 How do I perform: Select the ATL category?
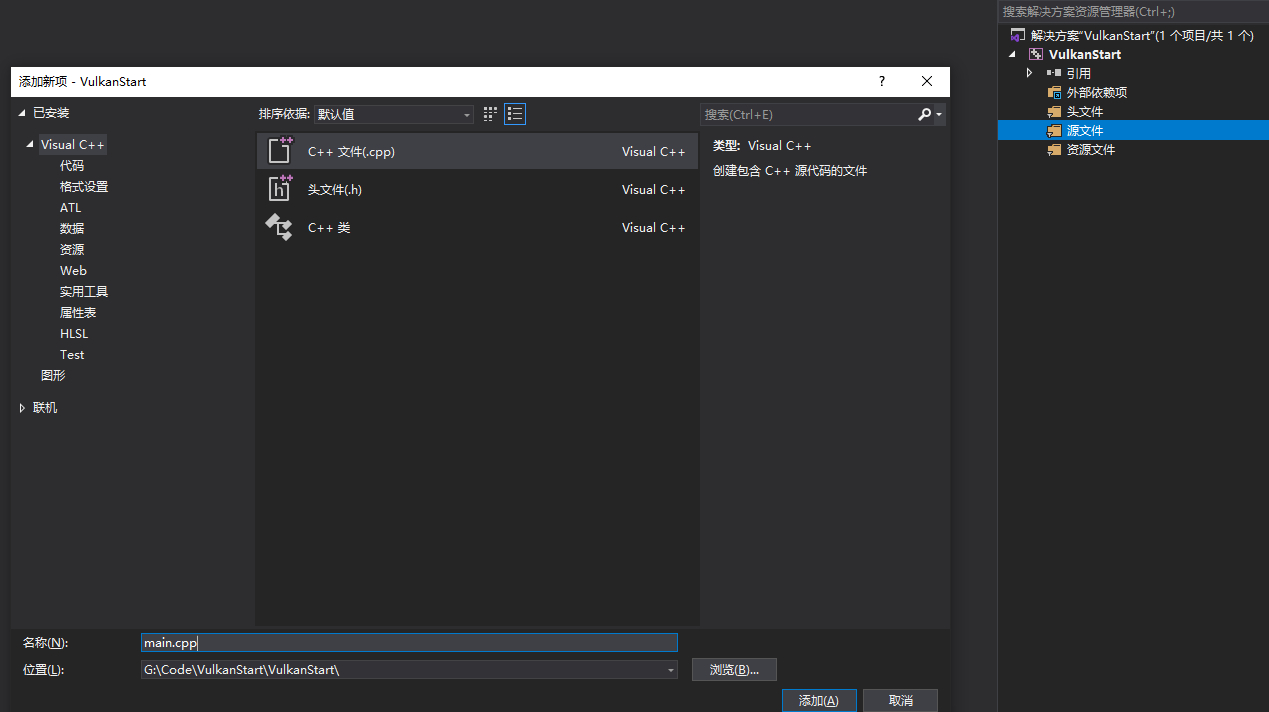coord(71,208)
